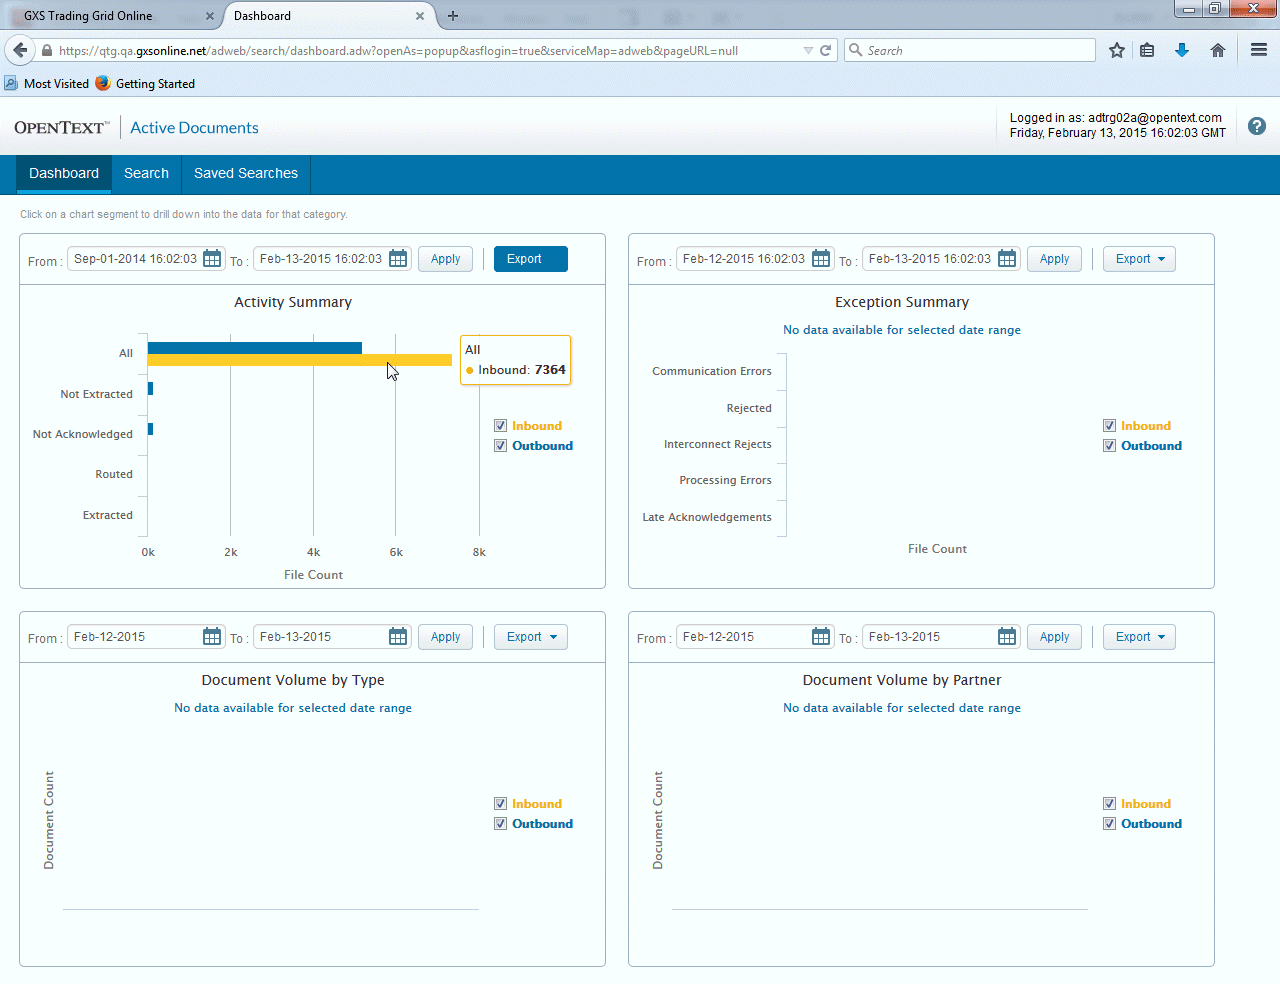Expand Export dropdown in Document Volume by Partner

tap(1139, 637)
